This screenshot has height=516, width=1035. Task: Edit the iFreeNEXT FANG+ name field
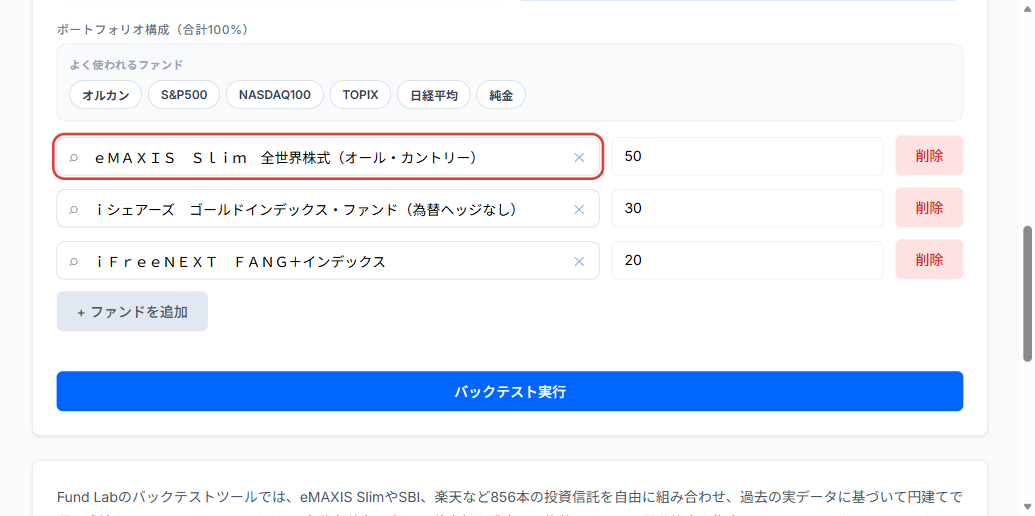click(328, 260)
